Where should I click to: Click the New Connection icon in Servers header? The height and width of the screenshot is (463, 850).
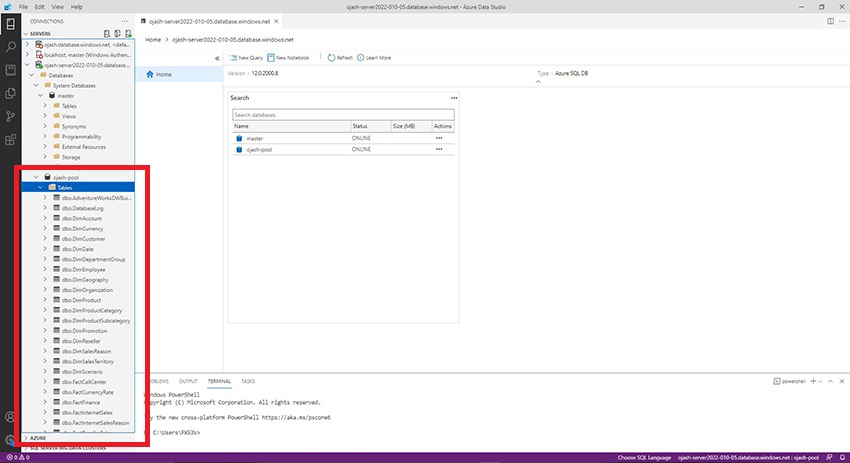107,34
